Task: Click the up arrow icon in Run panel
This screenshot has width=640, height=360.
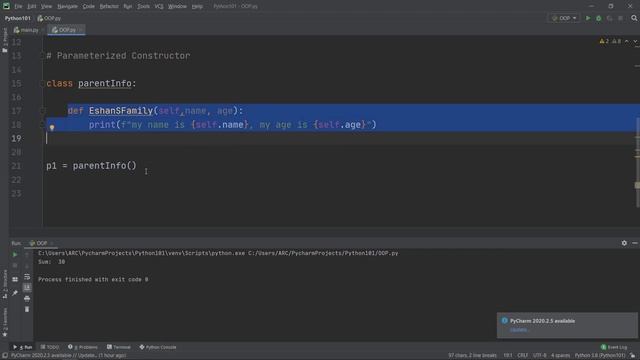Action: pos(27,254)
